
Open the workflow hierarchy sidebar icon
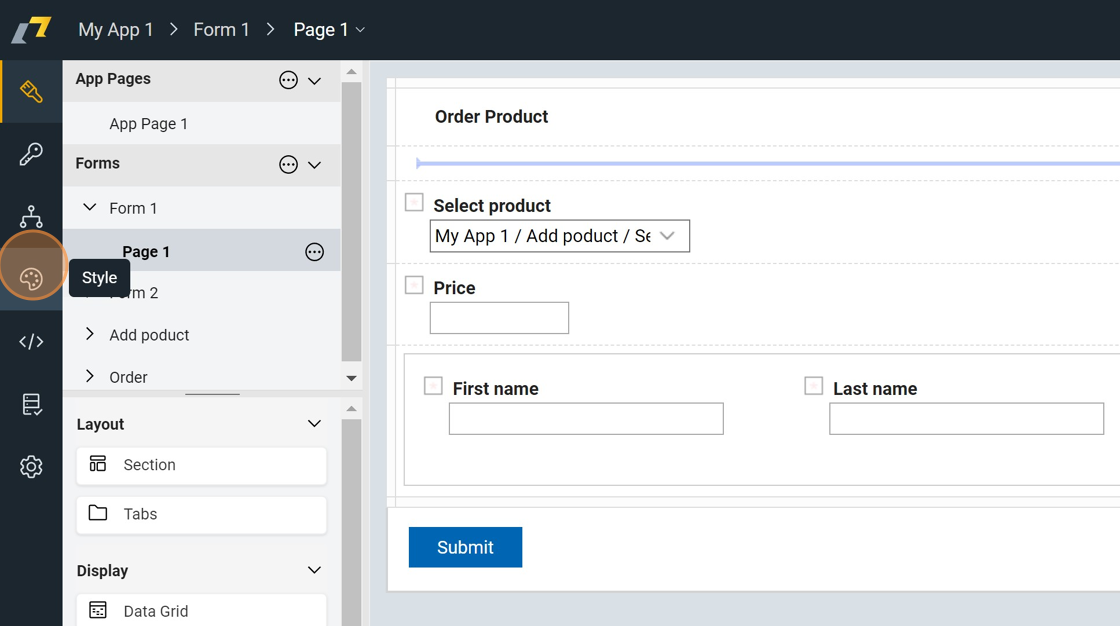[31, 216]
